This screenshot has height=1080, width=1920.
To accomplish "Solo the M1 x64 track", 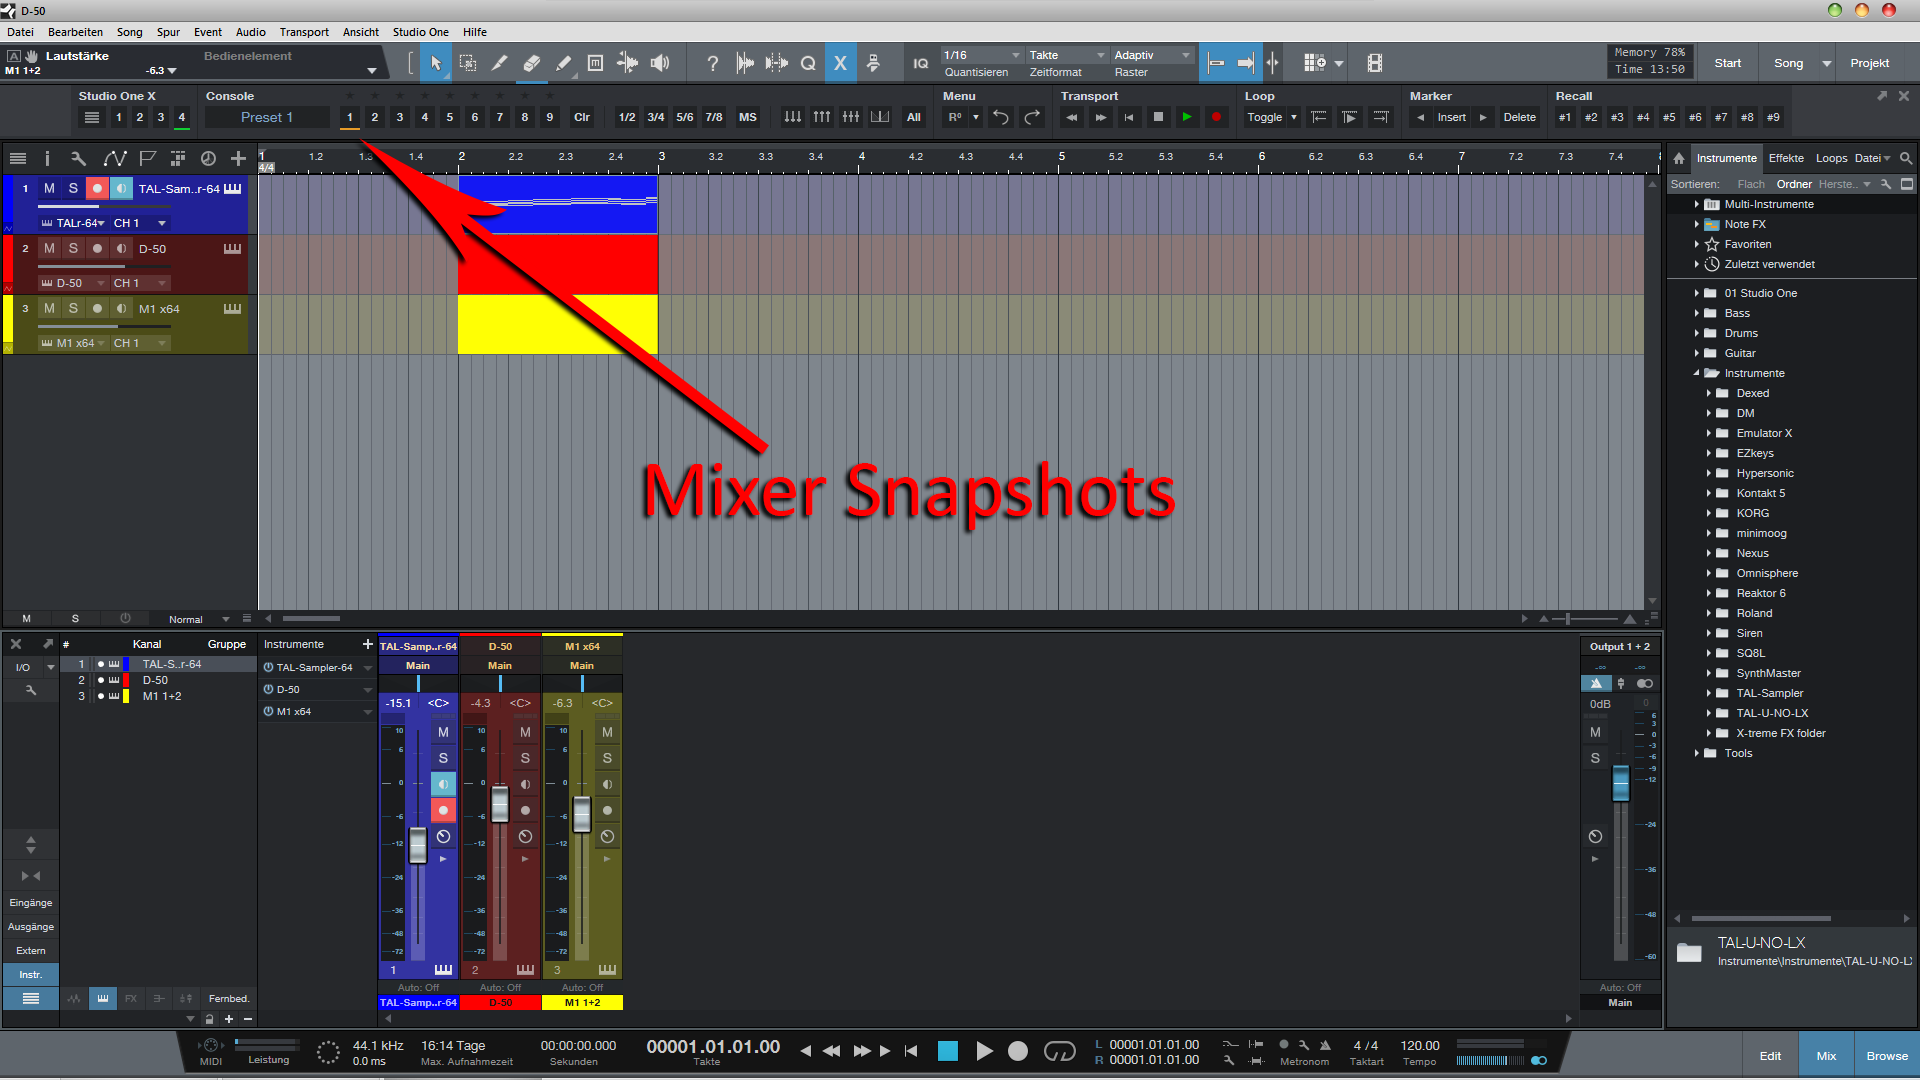I will [x=73, y=308].
